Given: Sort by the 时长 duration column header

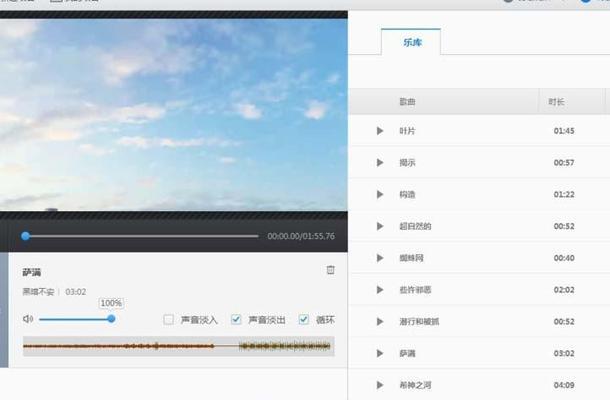Looking at the screenshot, I should point(556,102).
